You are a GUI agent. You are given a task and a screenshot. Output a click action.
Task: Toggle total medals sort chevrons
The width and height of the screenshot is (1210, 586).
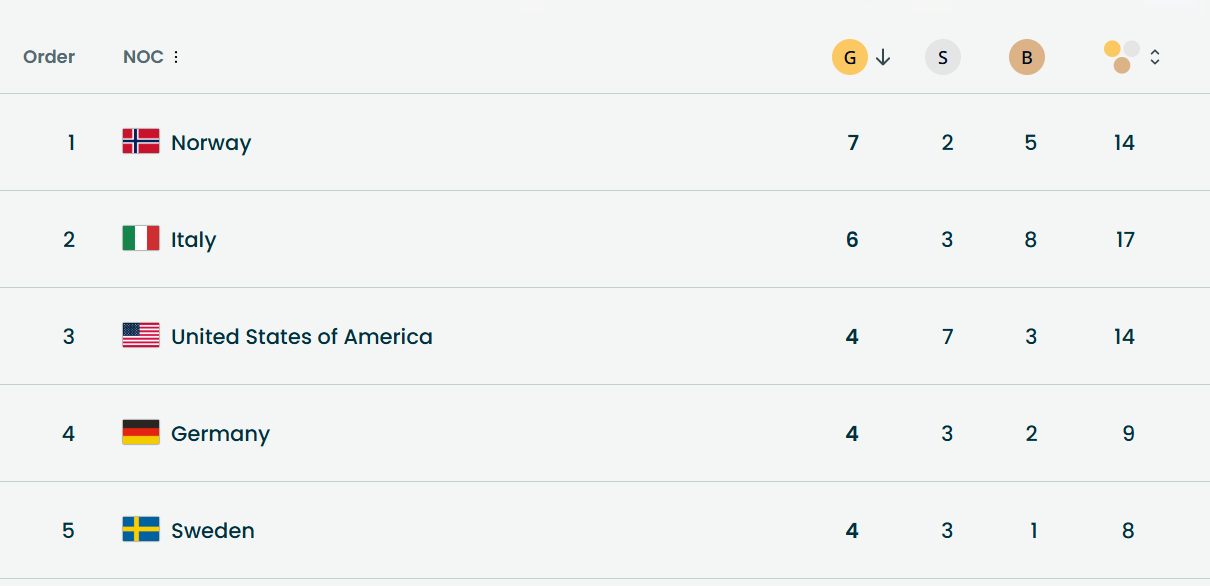[x=1155, y=57]
